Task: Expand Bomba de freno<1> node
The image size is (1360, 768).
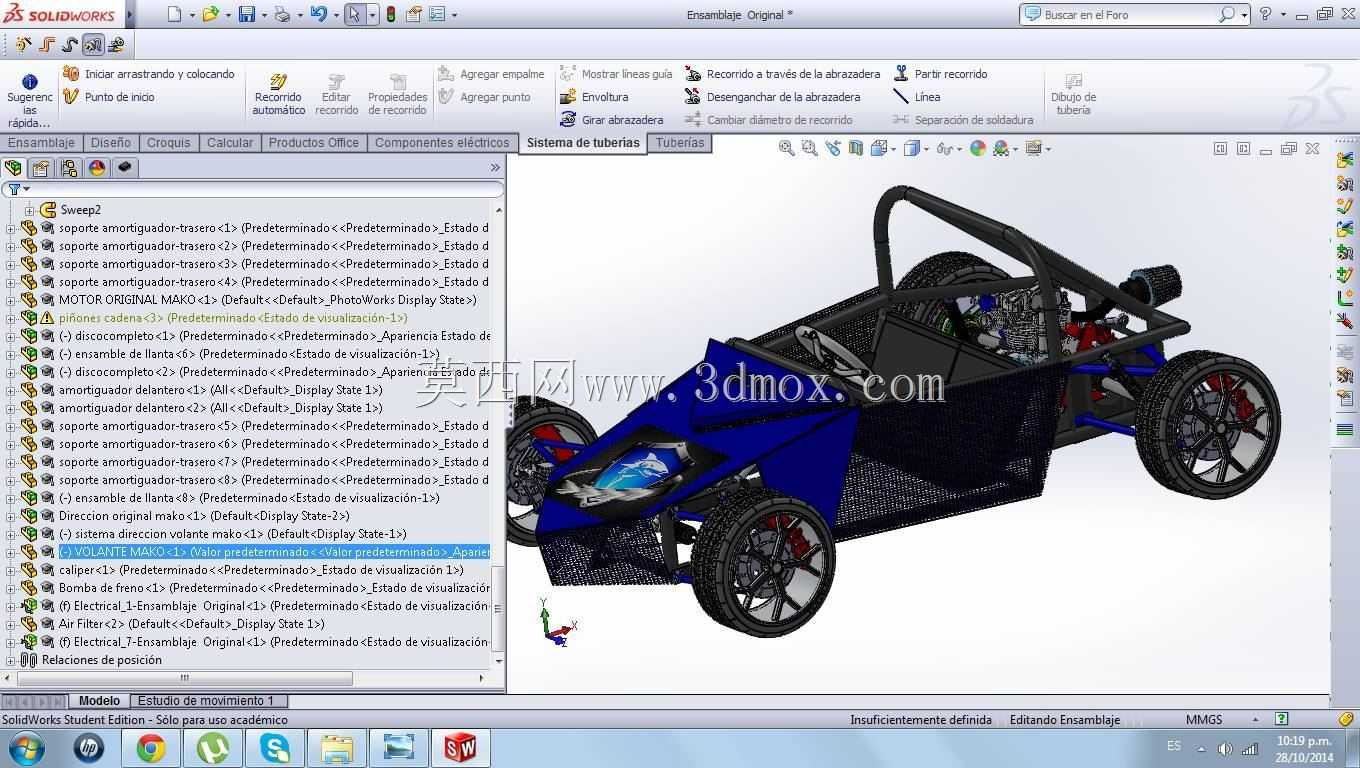Action: (11, 588)
